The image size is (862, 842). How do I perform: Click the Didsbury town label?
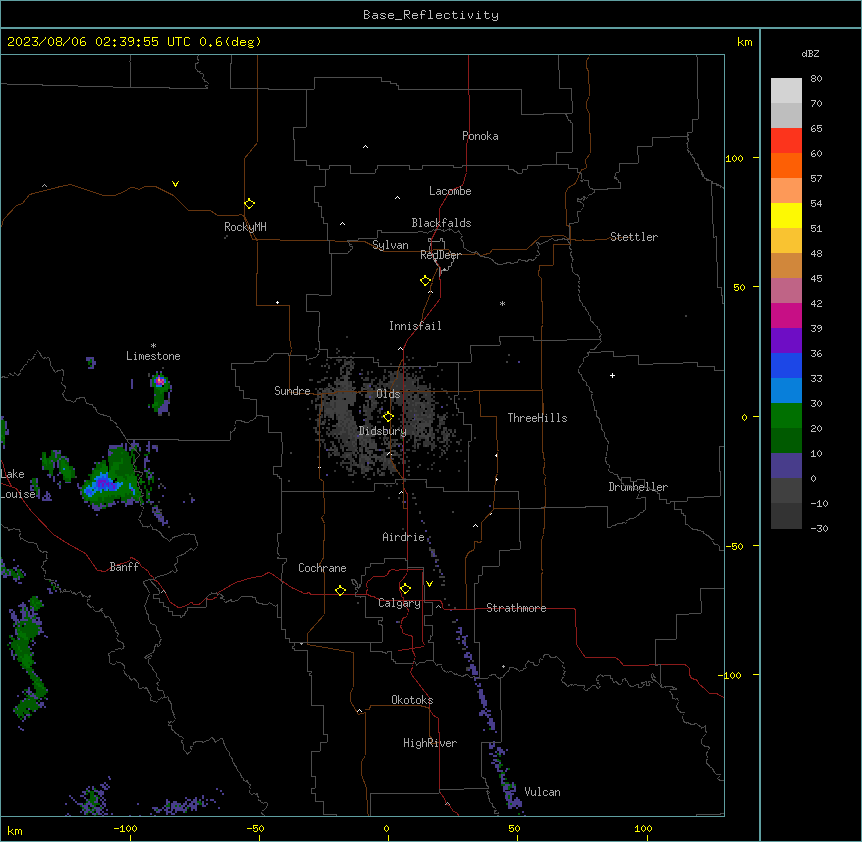[383, 431]
